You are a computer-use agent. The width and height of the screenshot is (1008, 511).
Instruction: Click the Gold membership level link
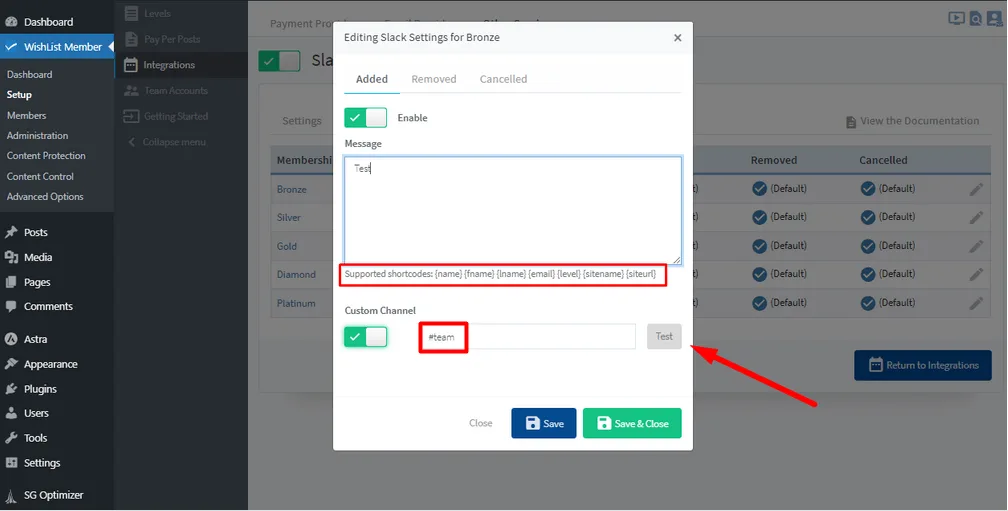pos(287,246)
